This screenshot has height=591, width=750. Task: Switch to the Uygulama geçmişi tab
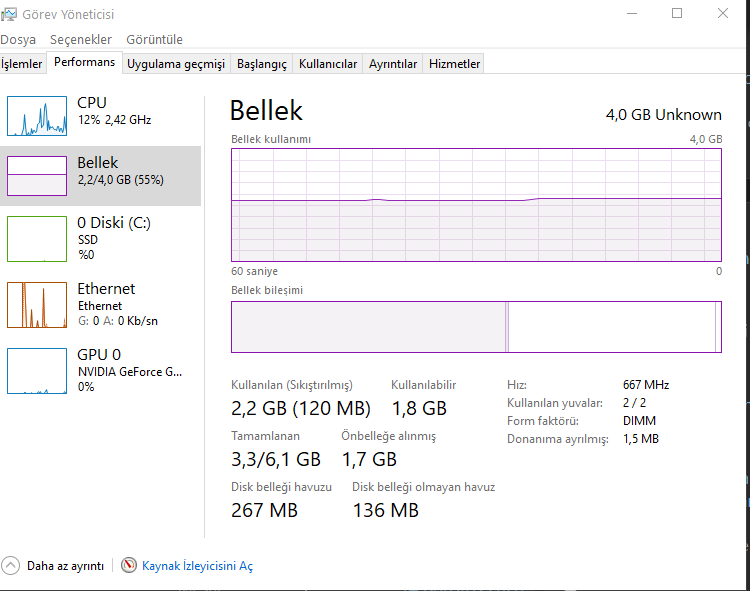point(176,64)
